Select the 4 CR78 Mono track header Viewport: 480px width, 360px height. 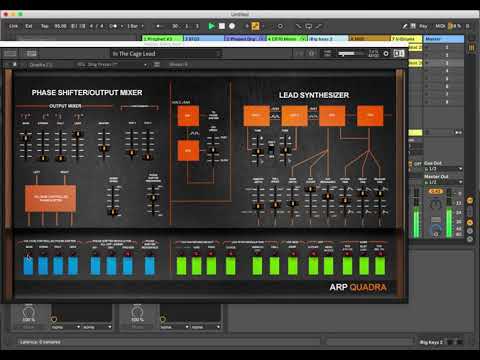pyautogui.click(x=286, y=39)
